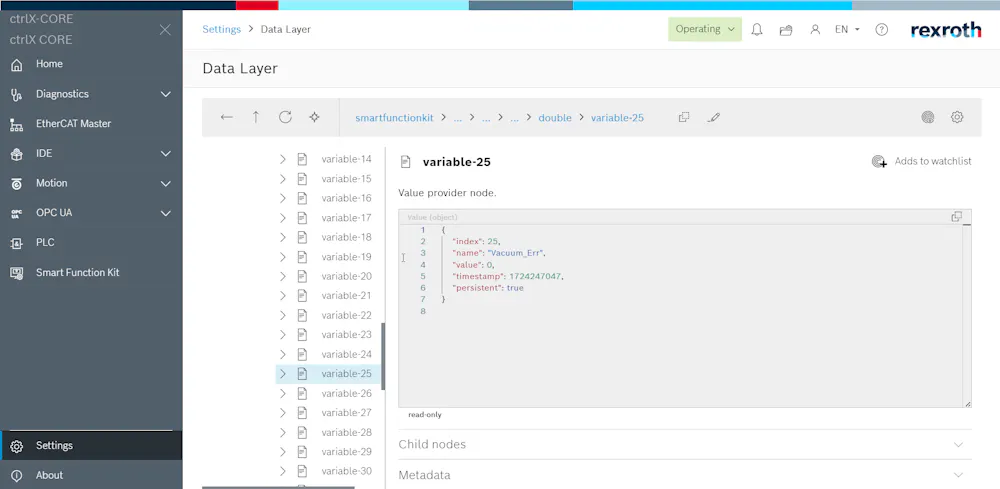Expand the OPC UA menu chevron
The height and width of the screenshot is (489, 1000).
point(166,213)
